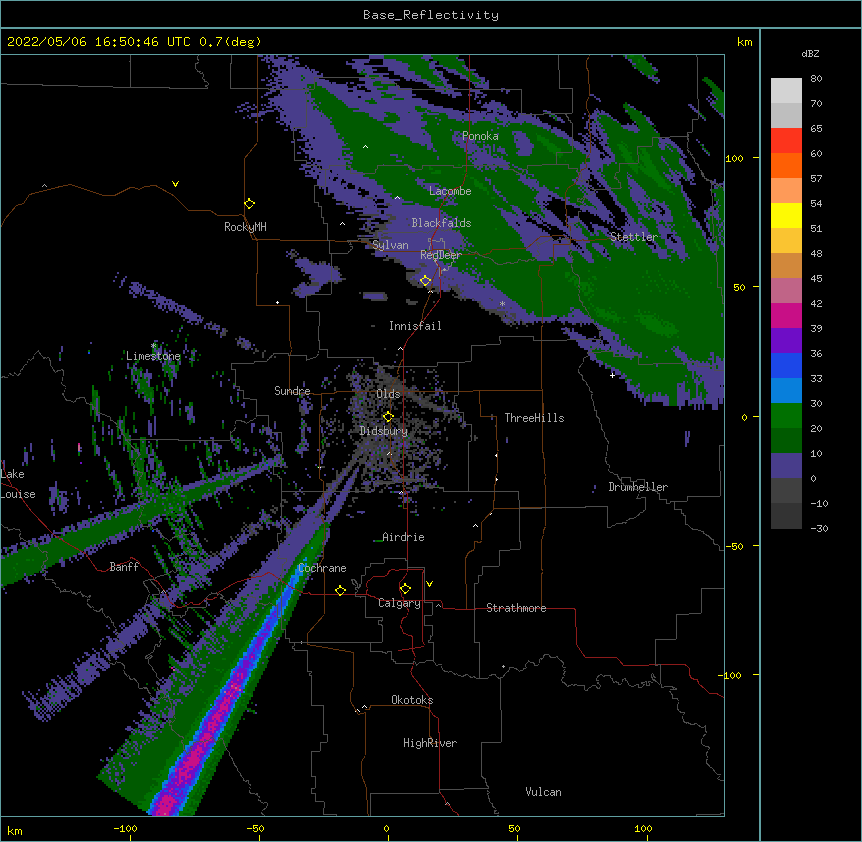Pick the light grey 70-80 dBZ swatch
The image size is (862, 842).
786,91
